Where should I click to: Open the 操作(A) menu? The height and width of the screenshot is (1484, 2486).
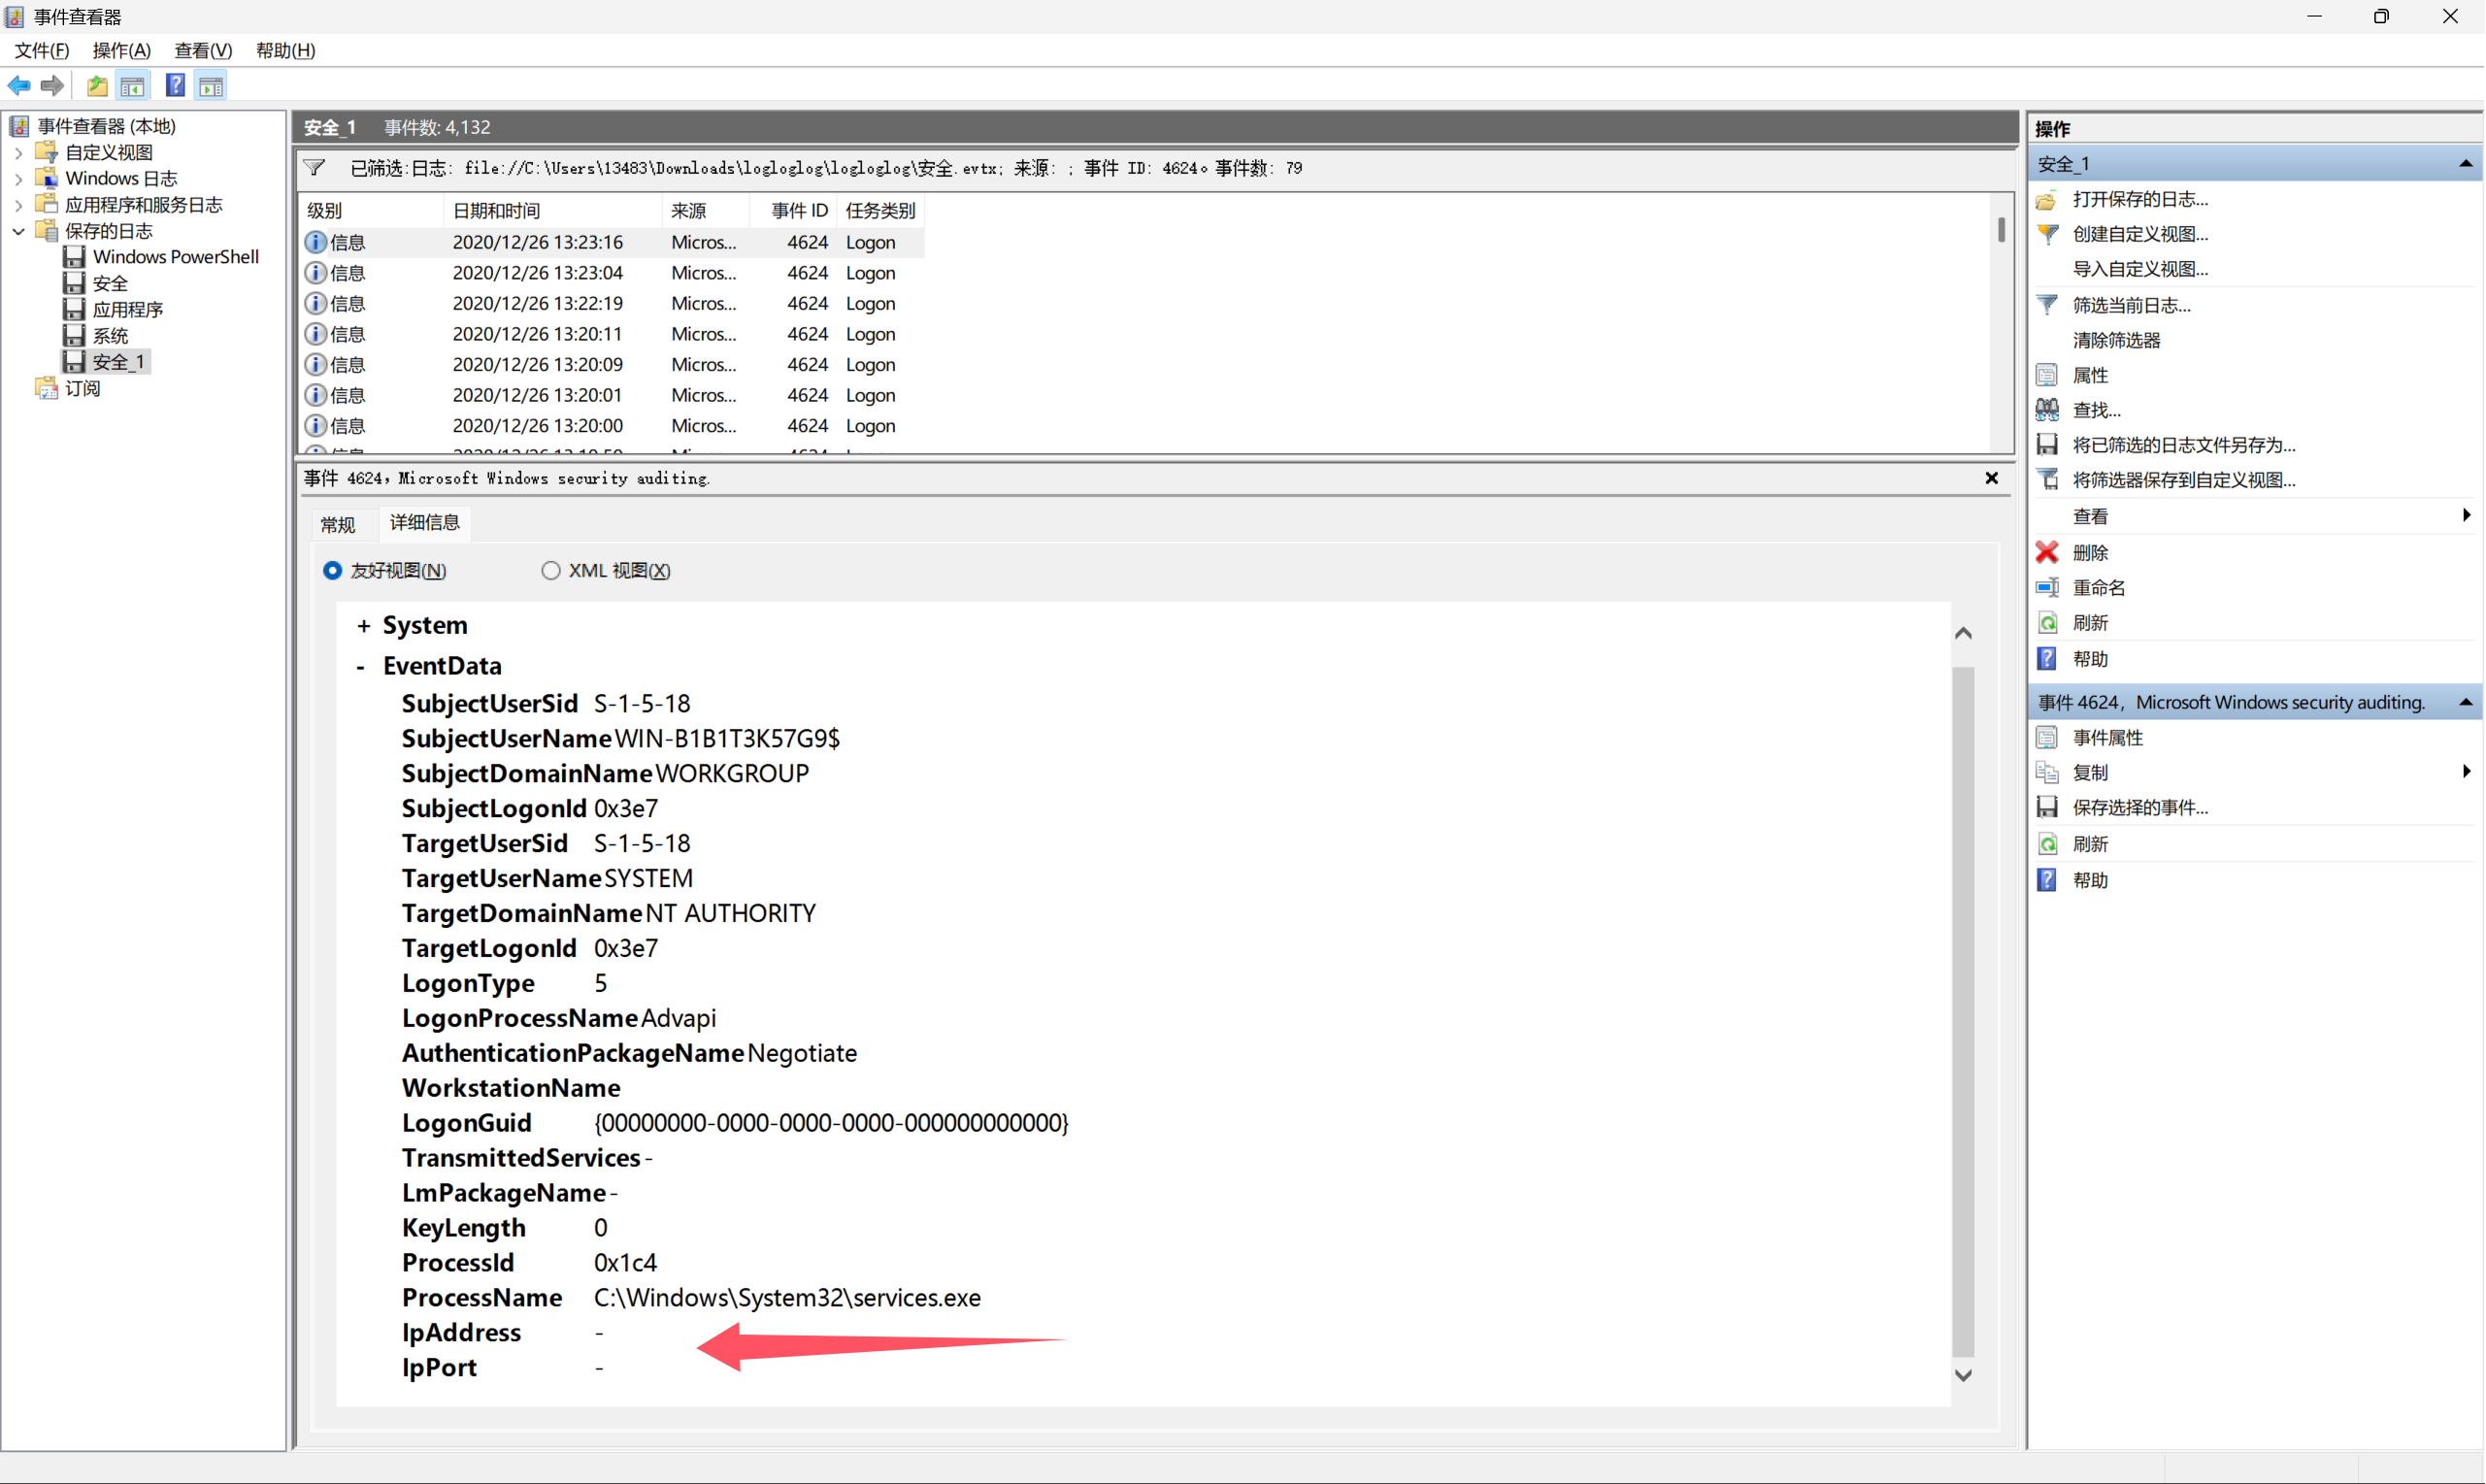point(121,50)
